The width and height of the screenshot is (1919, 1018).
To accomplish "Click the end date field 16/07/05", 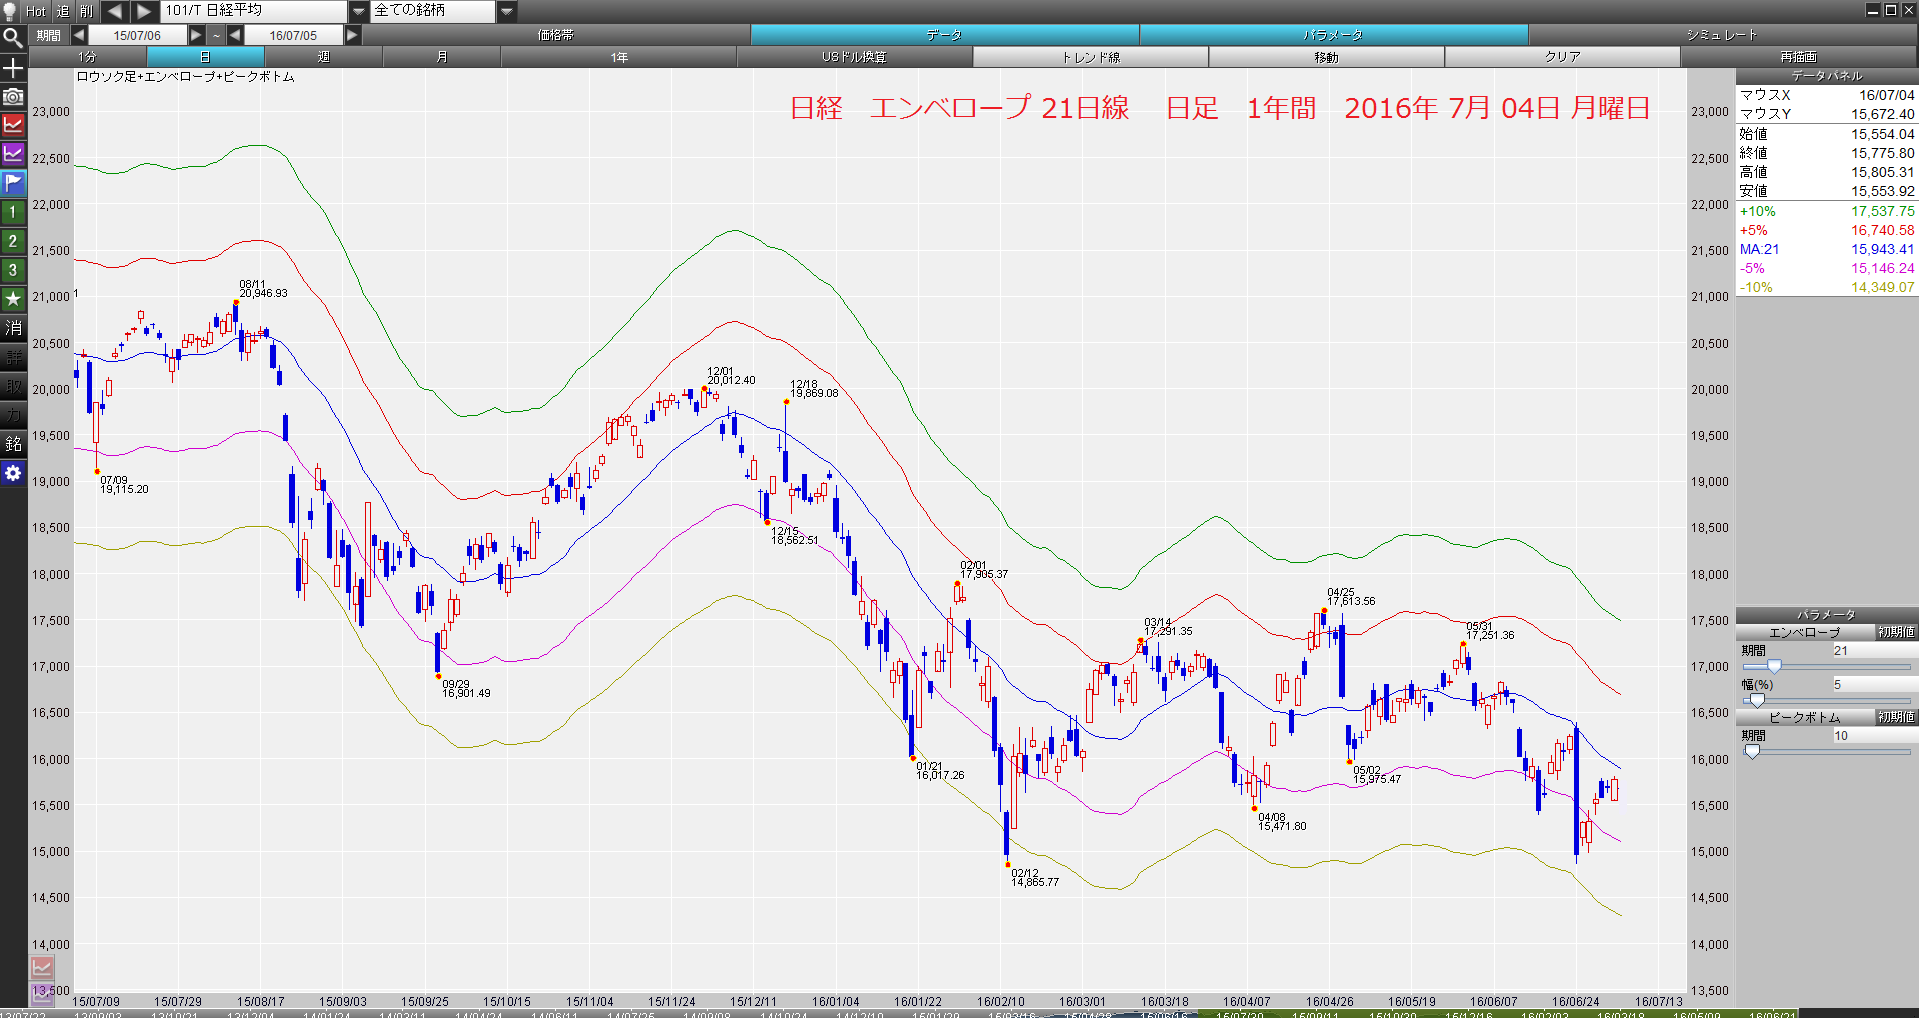I will click(293, 35).
